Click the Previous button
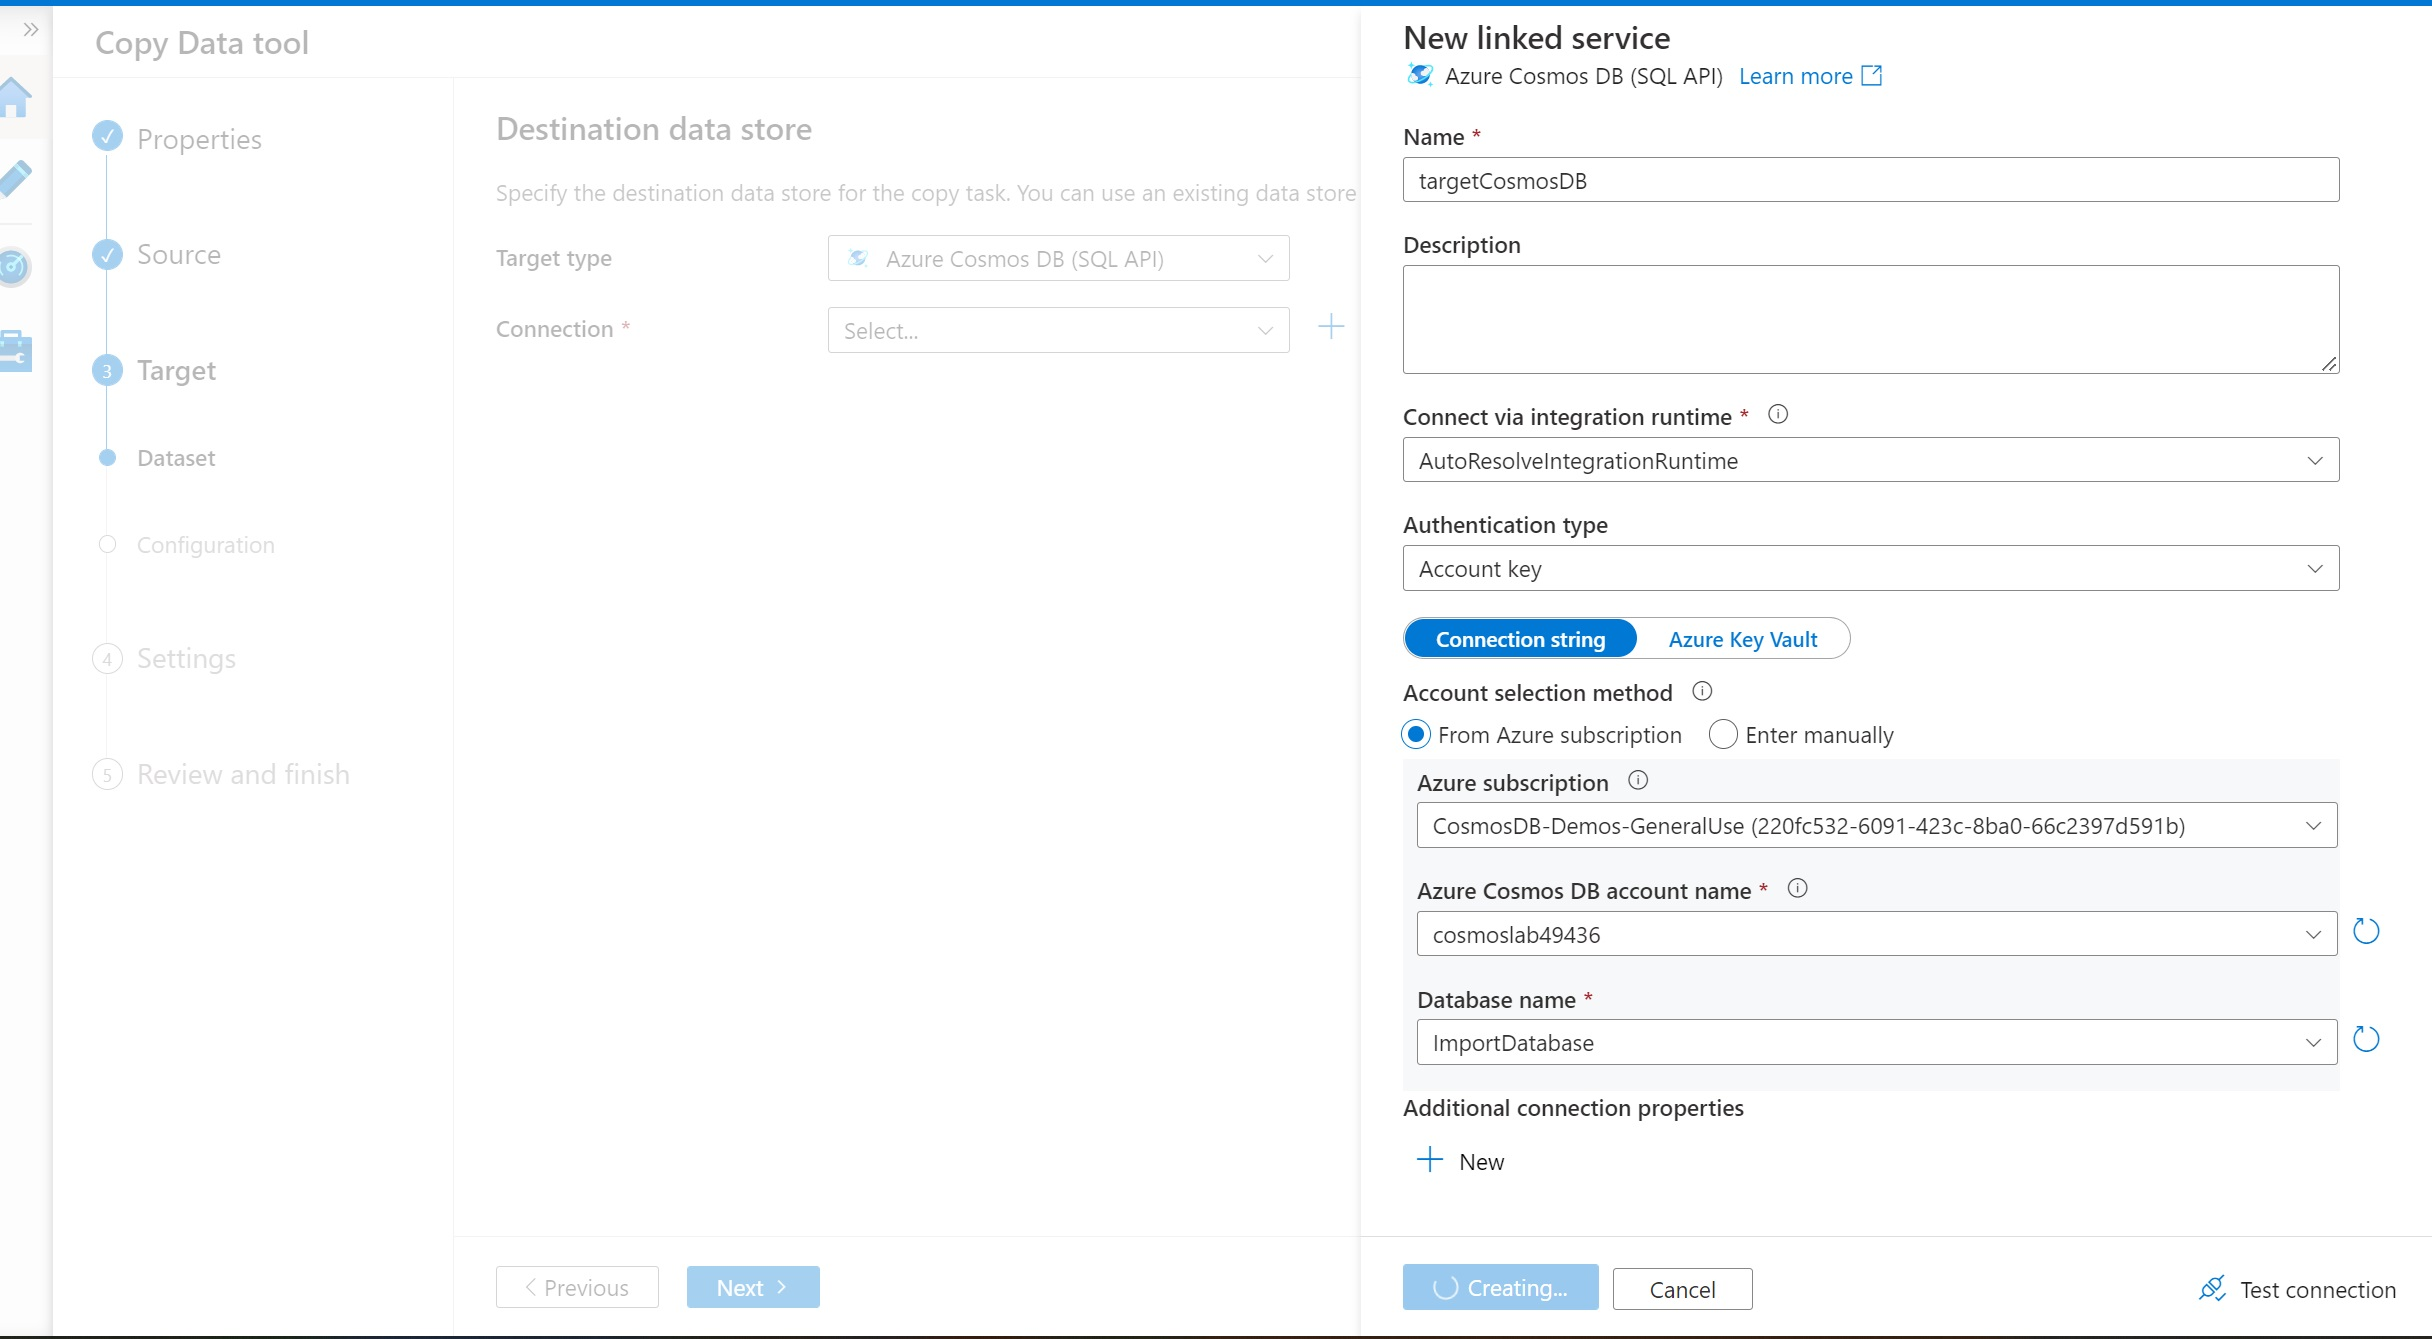The width and height of the screenshot is (2432, 1339). 577,1287
